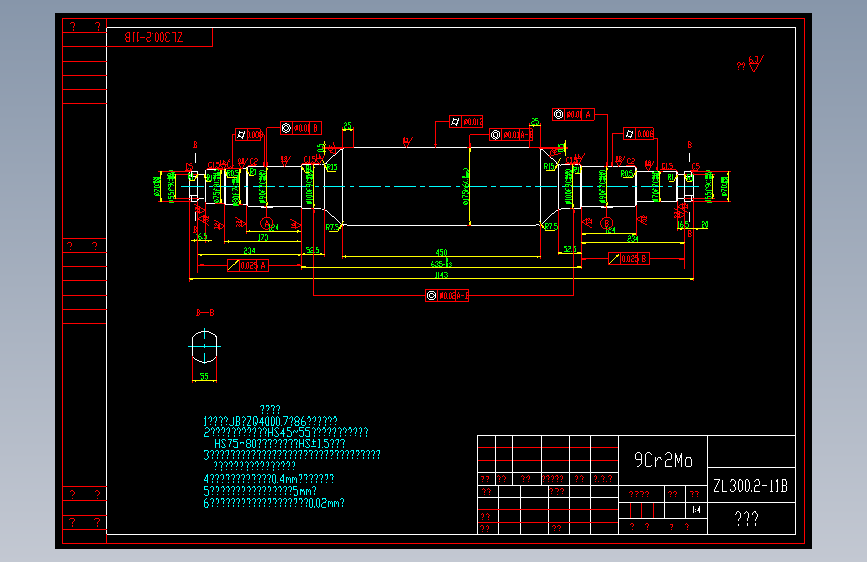Viewport: 867px width, 562px height.
Task: Select technical note 2 with HS45~55
Action: tap(285, 432)
